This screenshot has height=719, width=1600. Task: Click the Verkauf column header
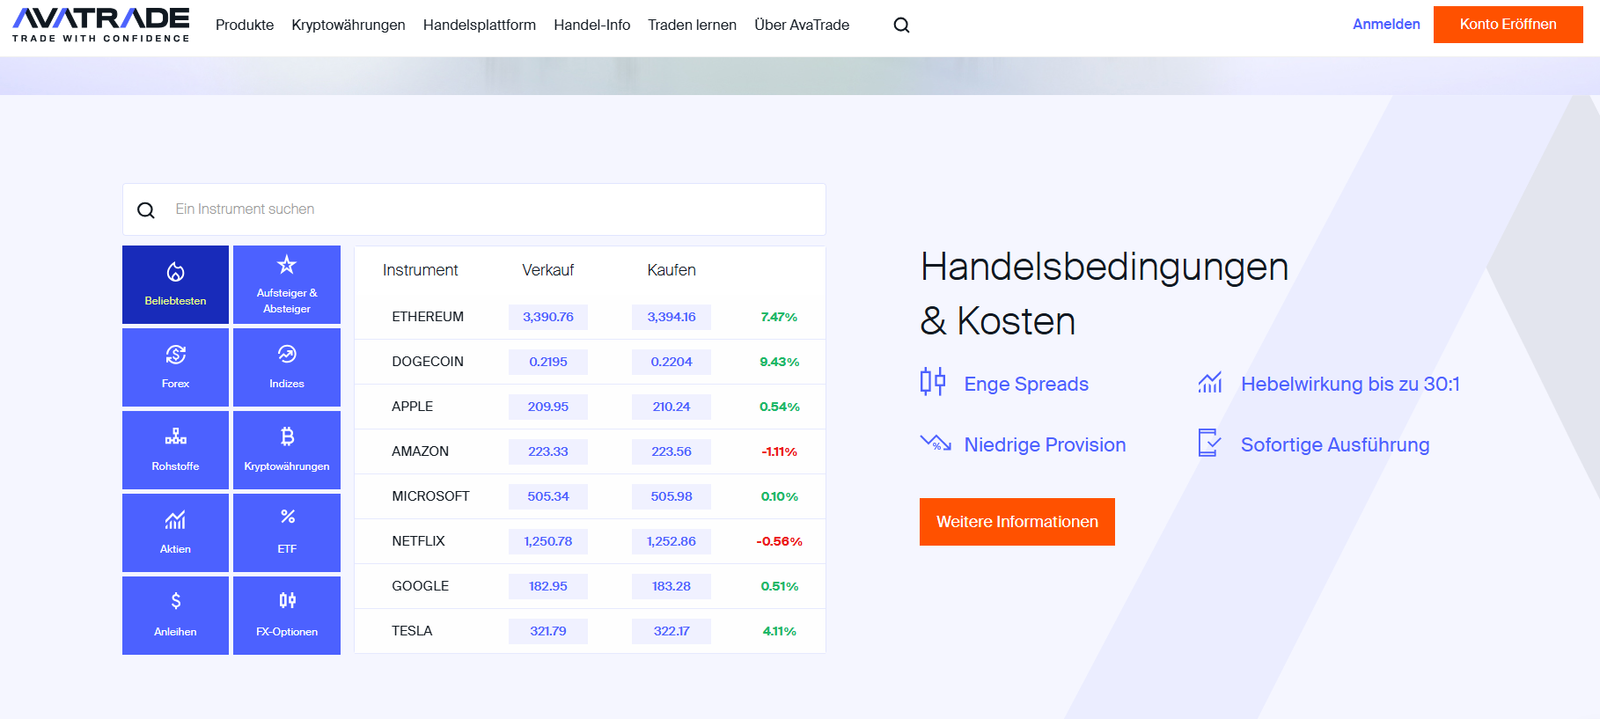(x=548, y=270)
